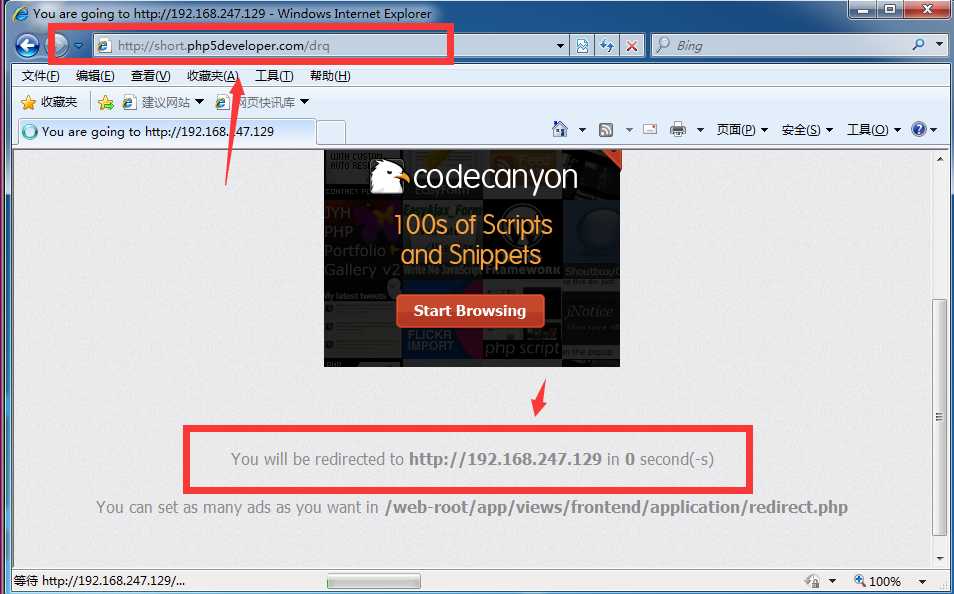This screenshot has height=594, width=954.
Task: Click the http://192.168.247.129 redirect link text
Action: tap(505, 459)
